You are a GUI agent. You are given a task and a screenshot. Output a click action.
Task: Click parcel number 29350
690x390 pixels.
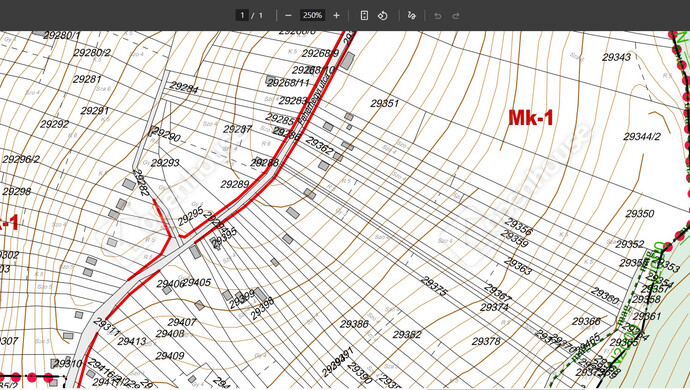[640, 214]
